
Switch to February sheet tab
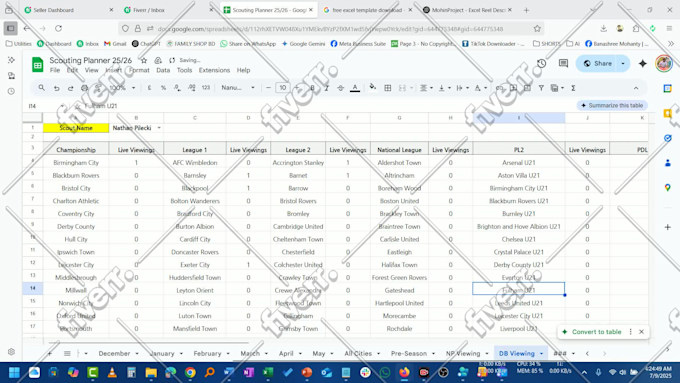(207, 354)
